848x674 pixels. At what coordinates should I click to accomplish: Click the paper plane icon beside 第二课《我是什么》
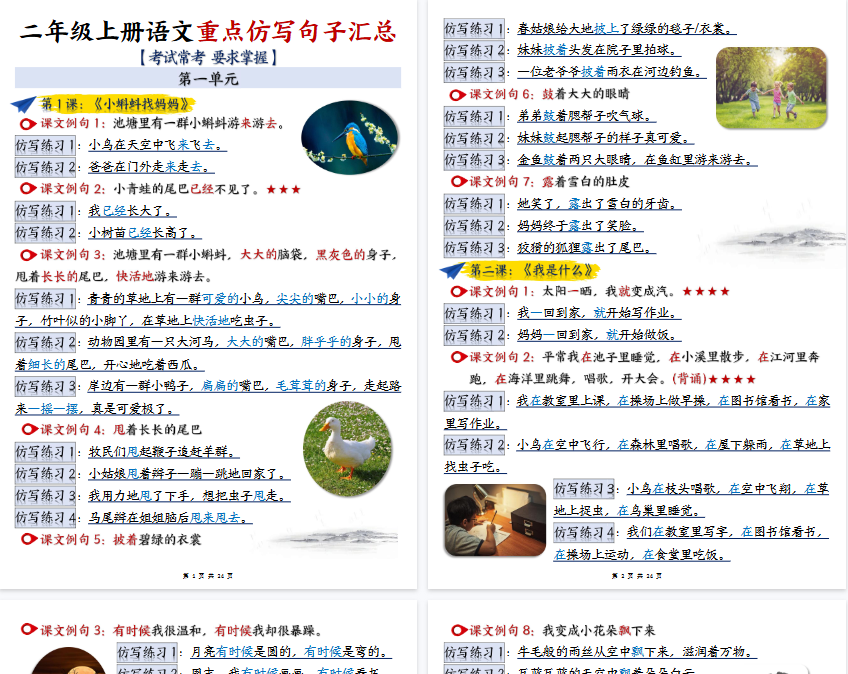click(x=453, y=270)
